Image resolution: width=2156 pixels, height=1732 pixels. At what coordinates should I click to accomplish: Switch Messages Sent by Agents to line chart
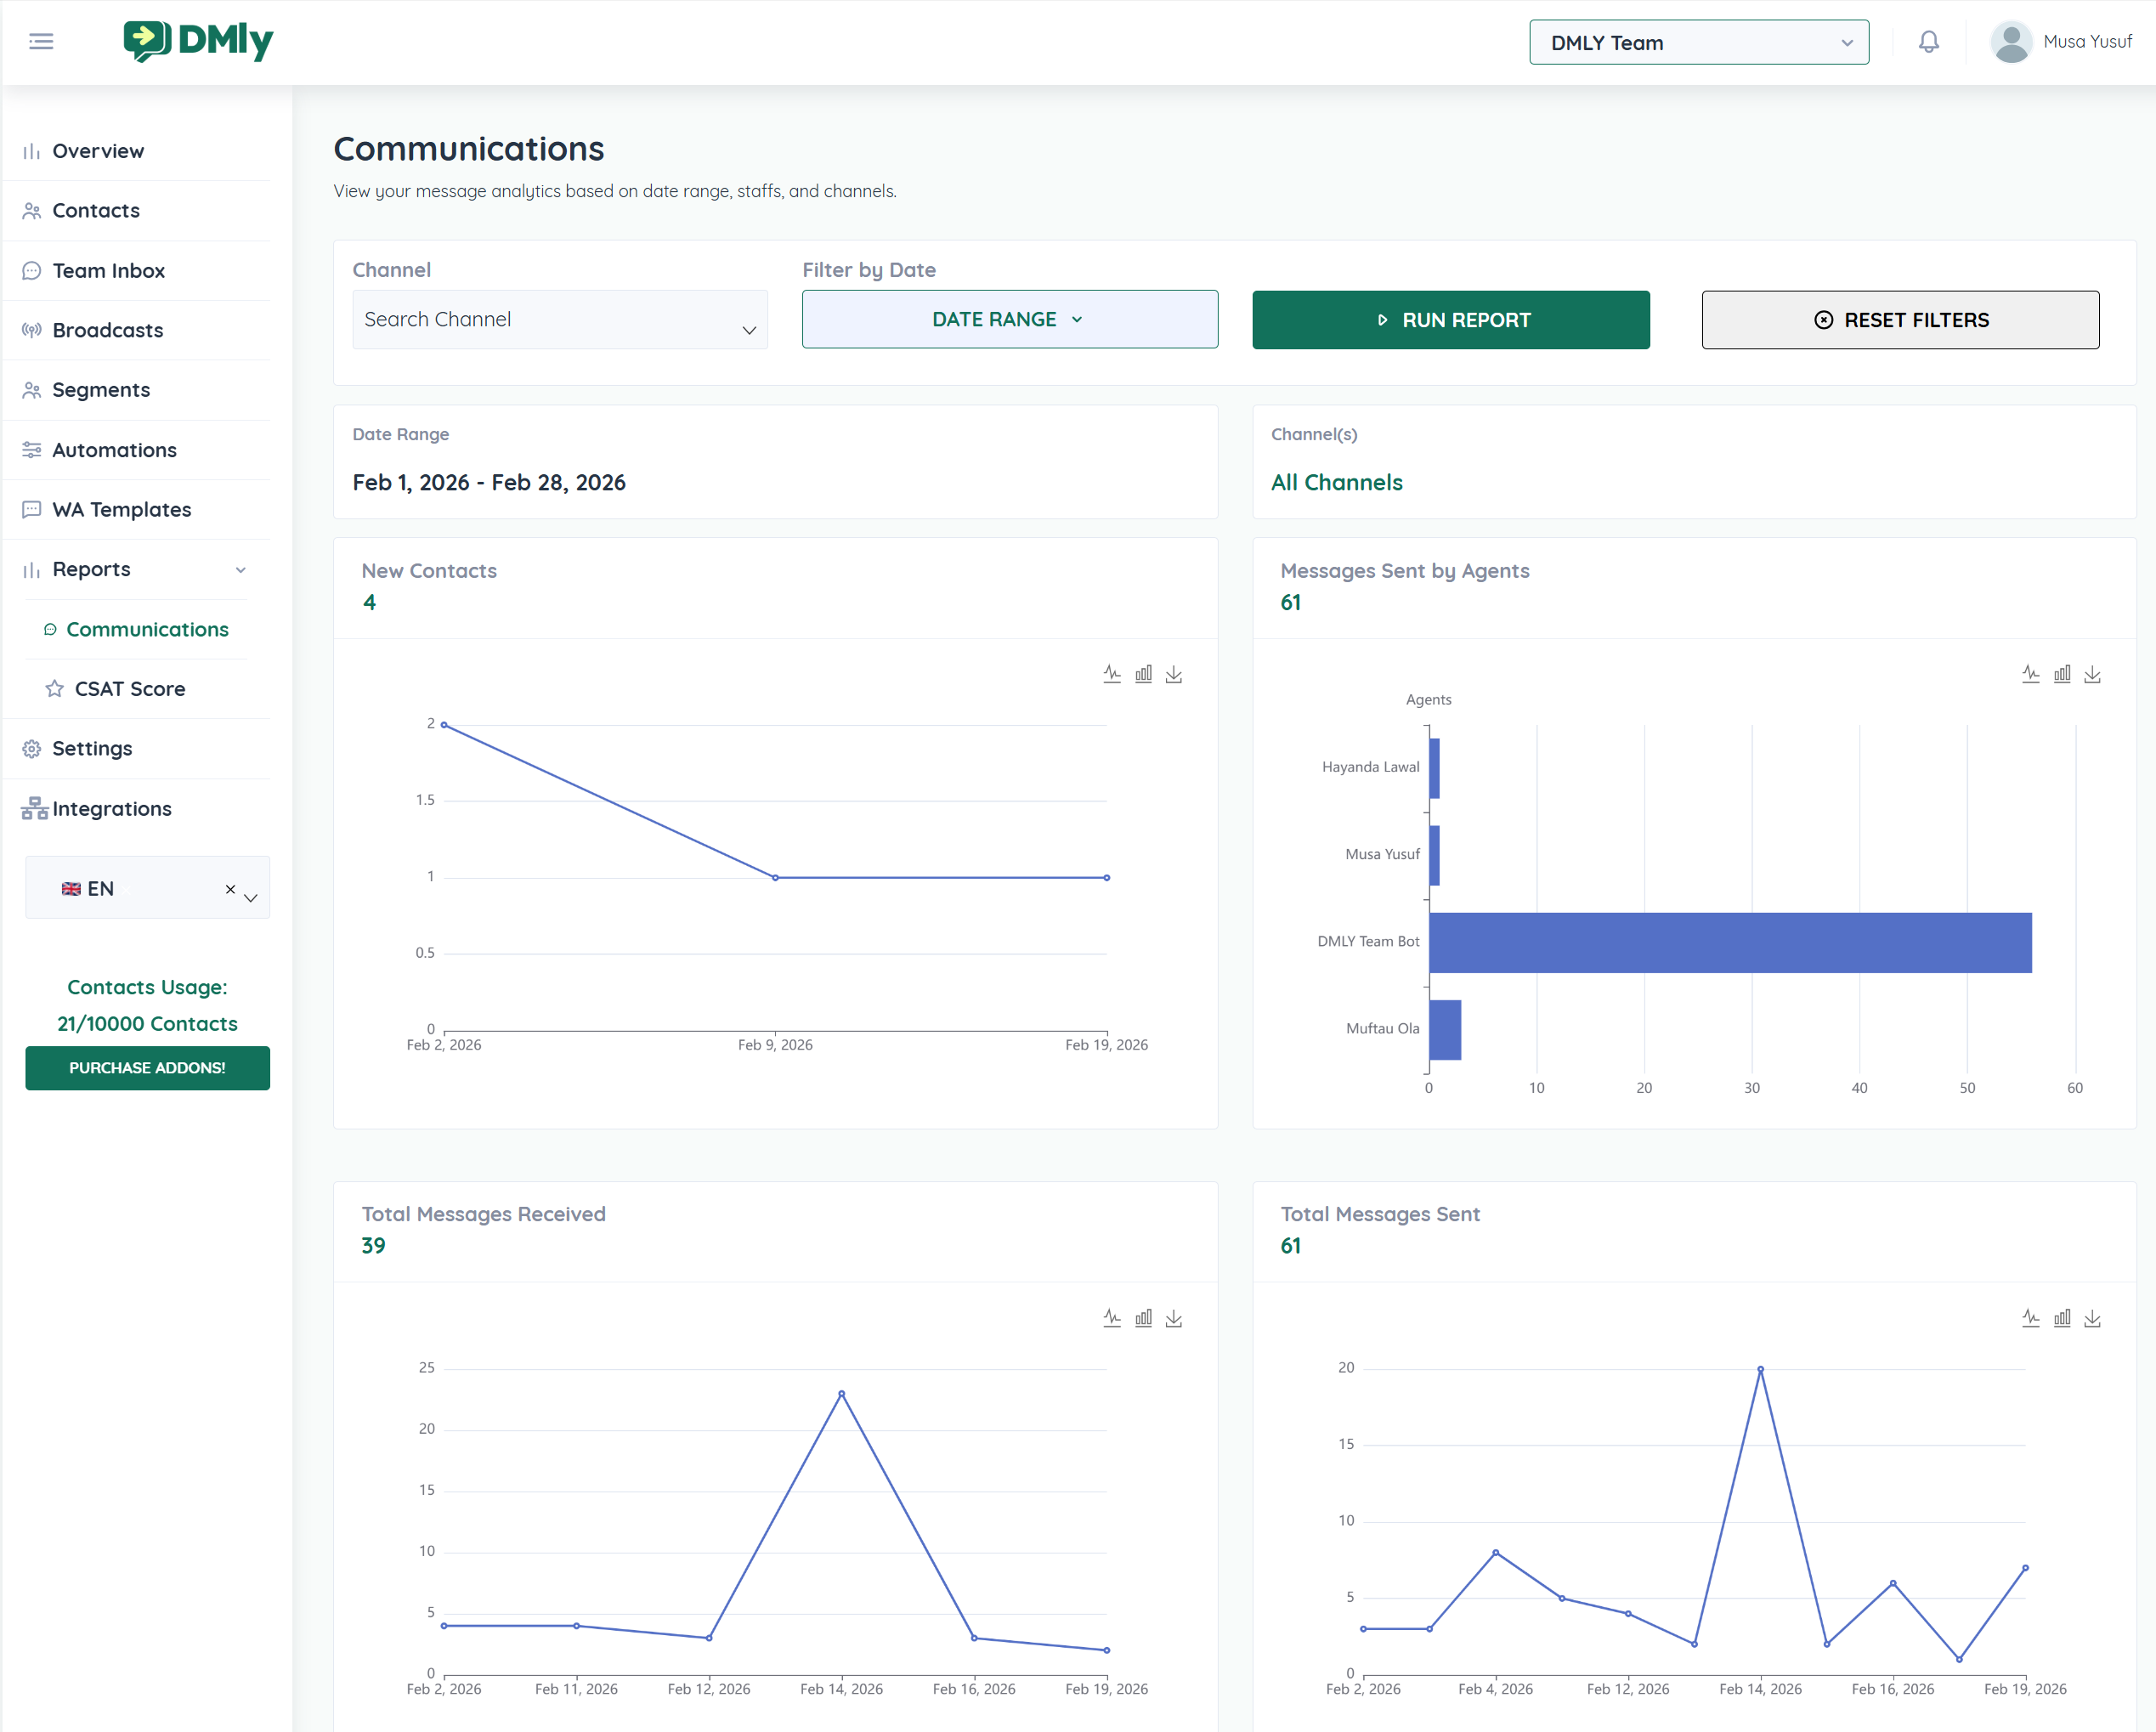click(2030, 674)
